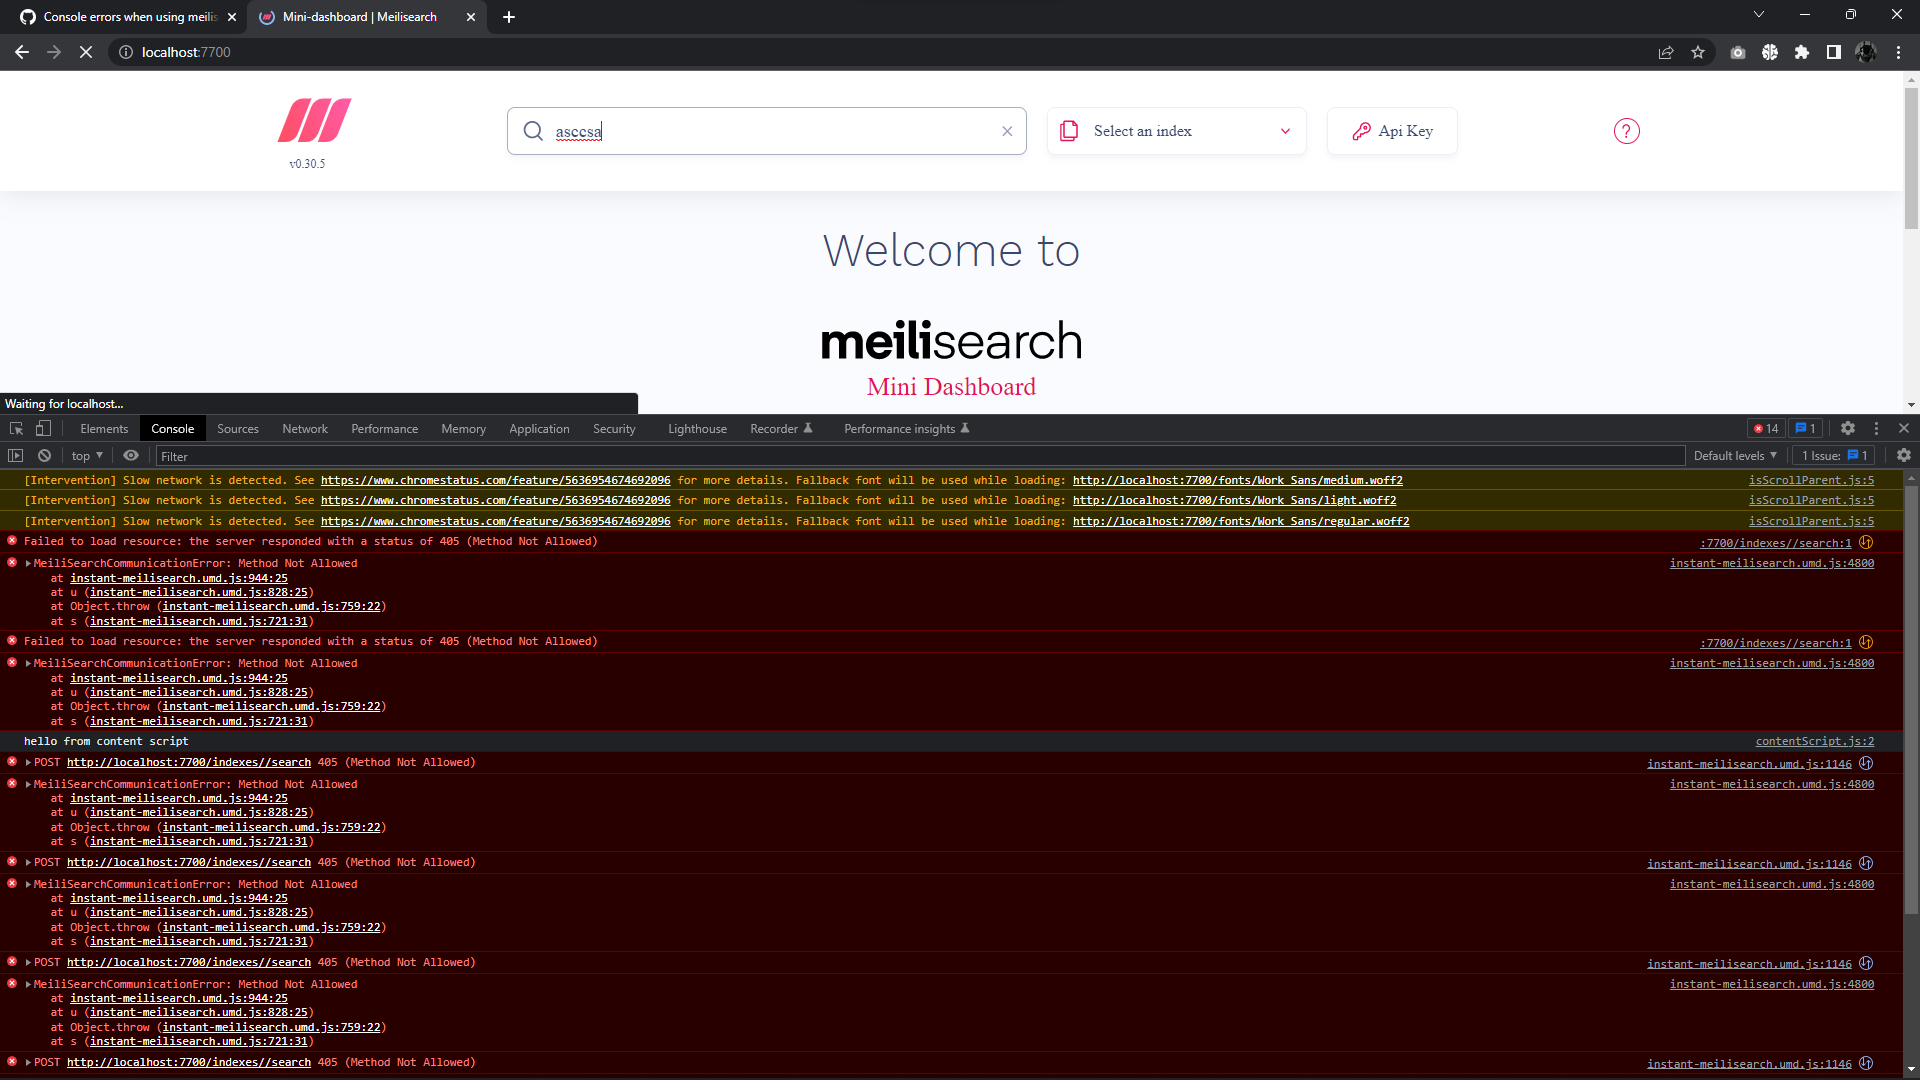1920x1080 pixels.
Task: Open the instant-meilisearch.umd.js:944 link
Action: [177, 578]
